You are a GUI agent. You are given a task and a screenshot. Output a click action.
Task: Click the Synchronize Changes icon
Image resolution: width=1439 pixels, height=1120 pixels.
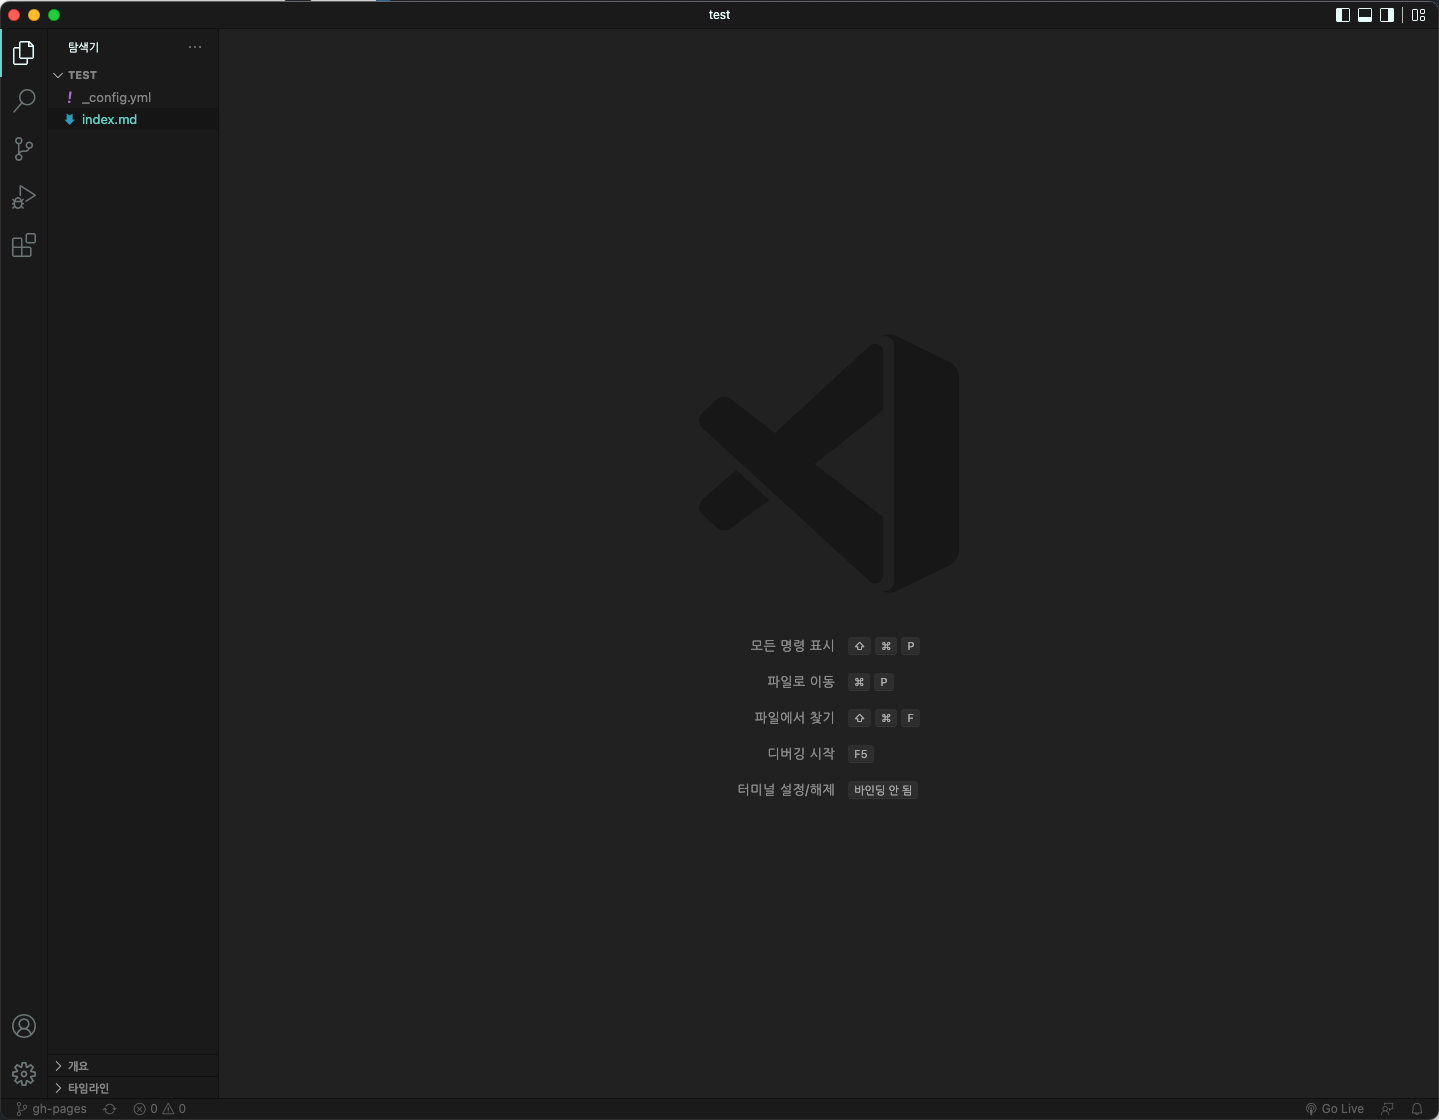[x=110, y=1109]
